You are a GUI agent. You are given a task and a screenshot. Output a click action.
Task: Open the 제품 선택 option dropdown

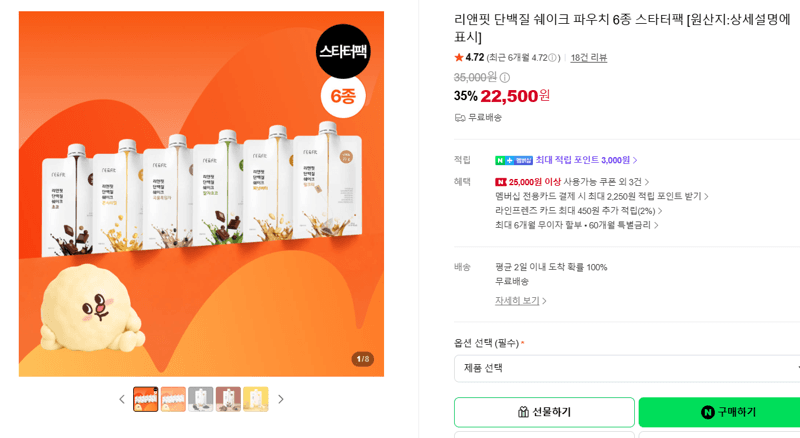click(x=627, y=368)
